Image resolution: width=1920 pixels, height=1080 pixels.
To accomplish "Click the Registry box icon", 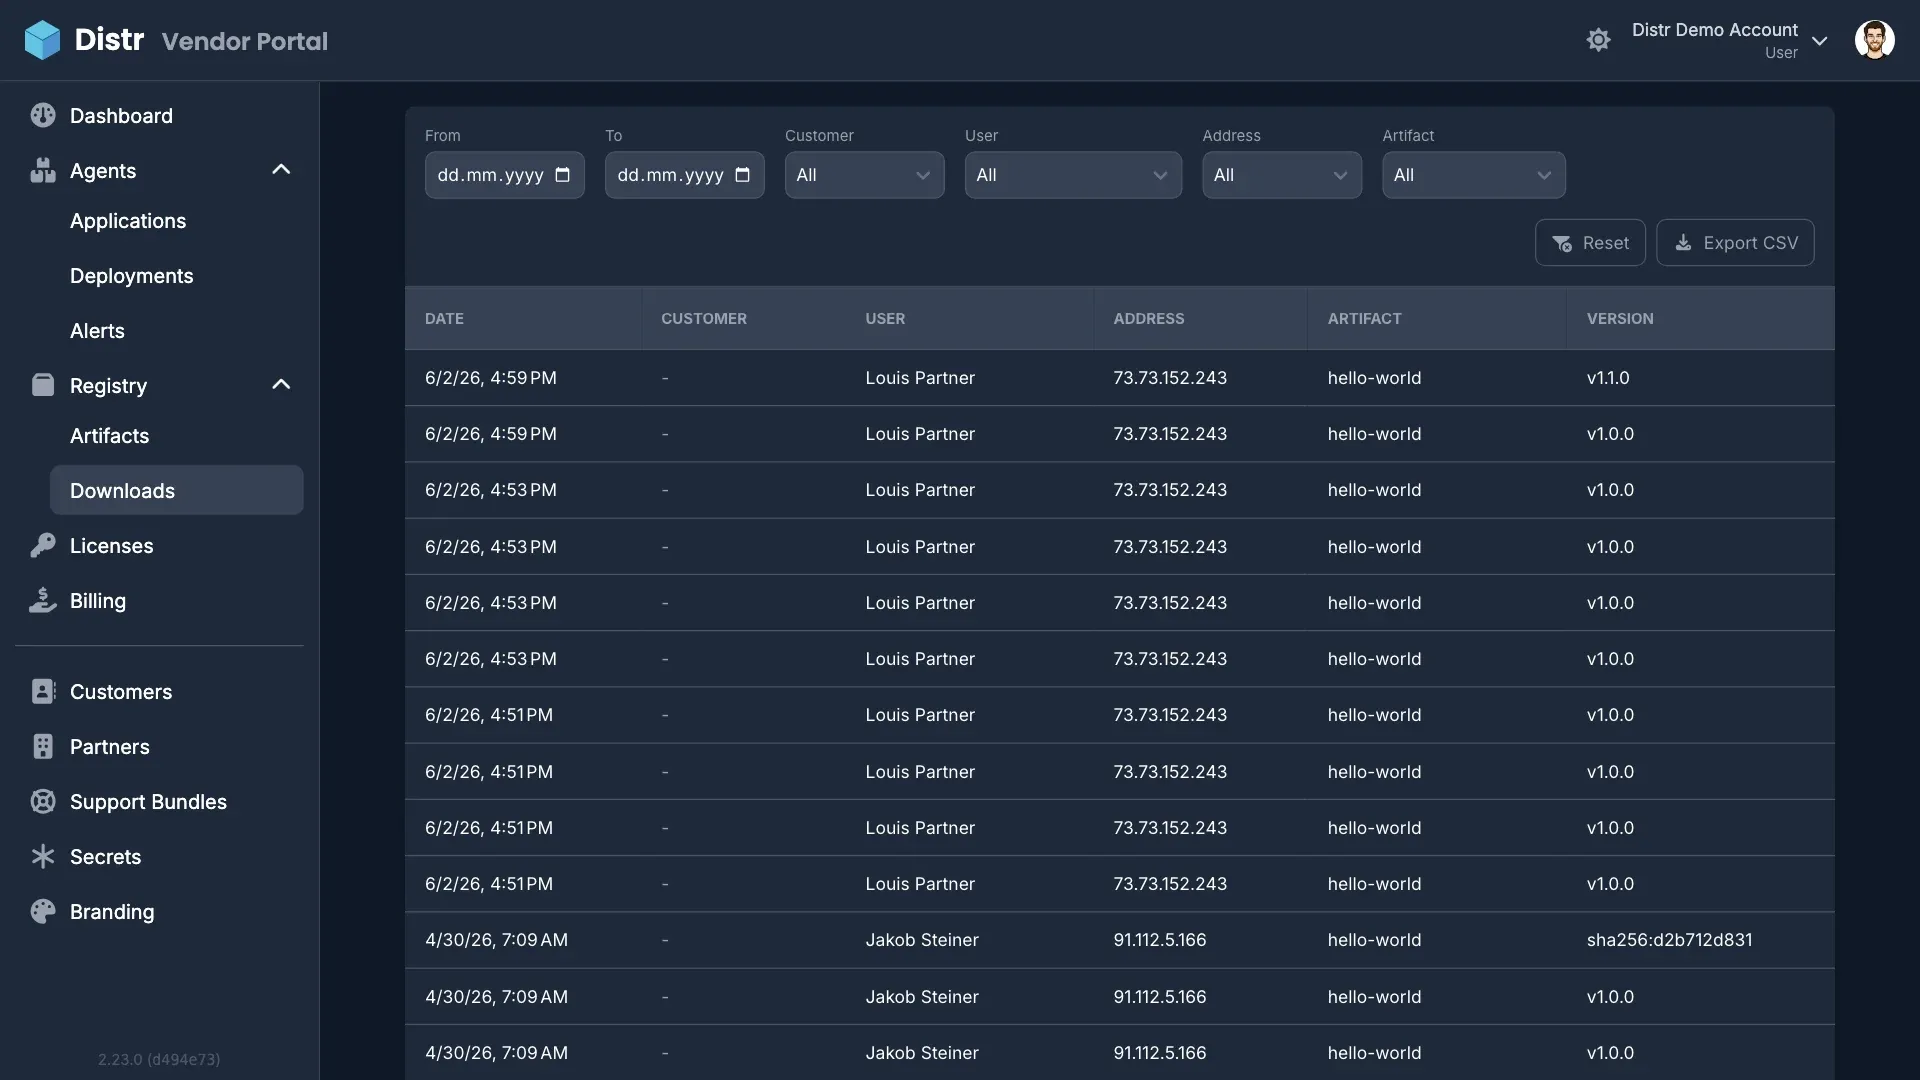I will [x=43, y=385].
